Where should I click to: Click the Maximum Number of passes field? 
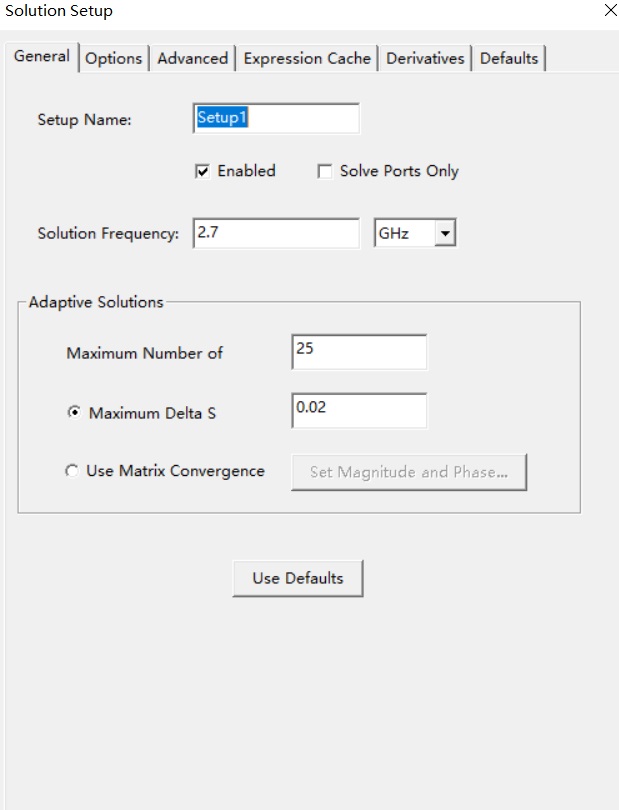coord(359,352)
